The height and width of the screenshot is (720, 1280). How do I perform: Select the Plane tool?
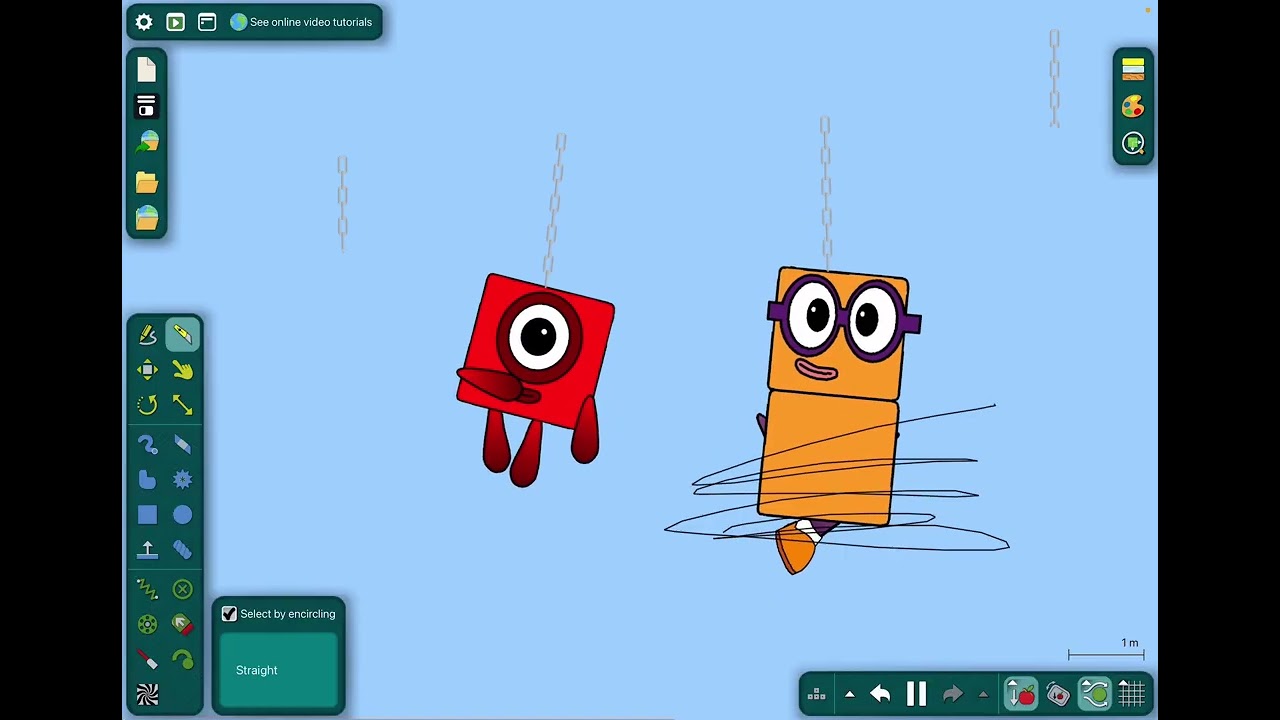click(147, 550)
